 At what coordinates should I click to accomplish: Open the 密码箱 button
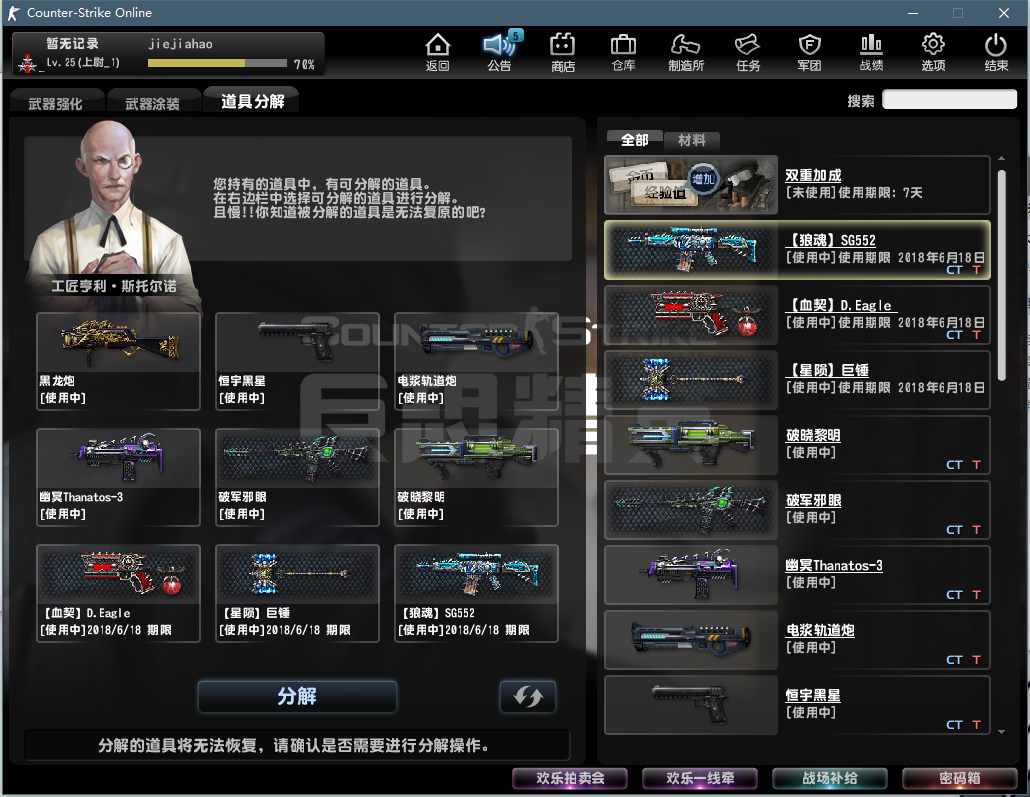coord(960,779)
